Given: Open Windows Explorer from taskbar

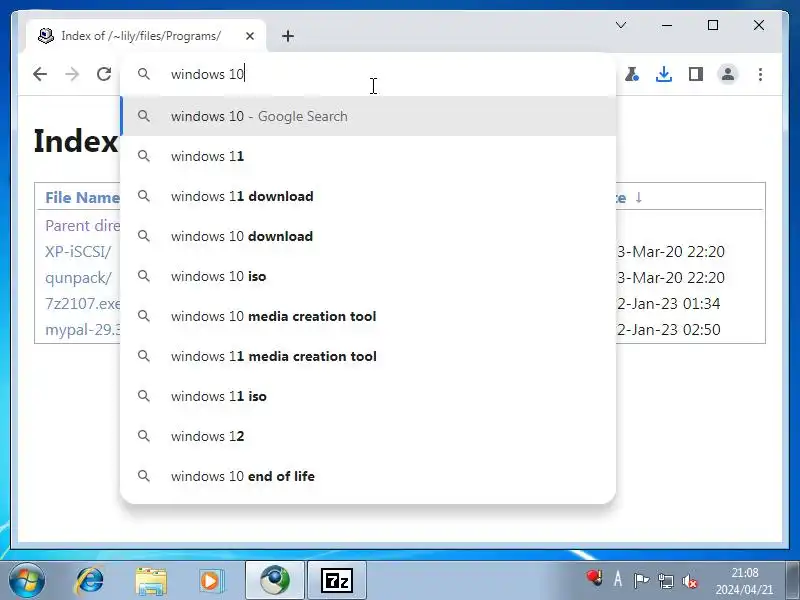Looking at the screenshot, I should pos(151,581).
